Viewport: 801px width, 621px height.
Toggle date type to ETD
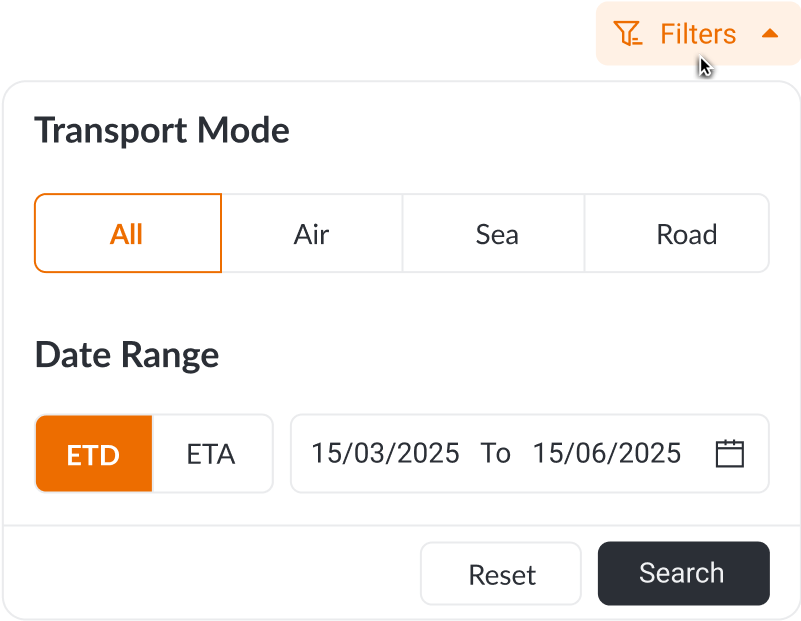click(x=93, y=455)
